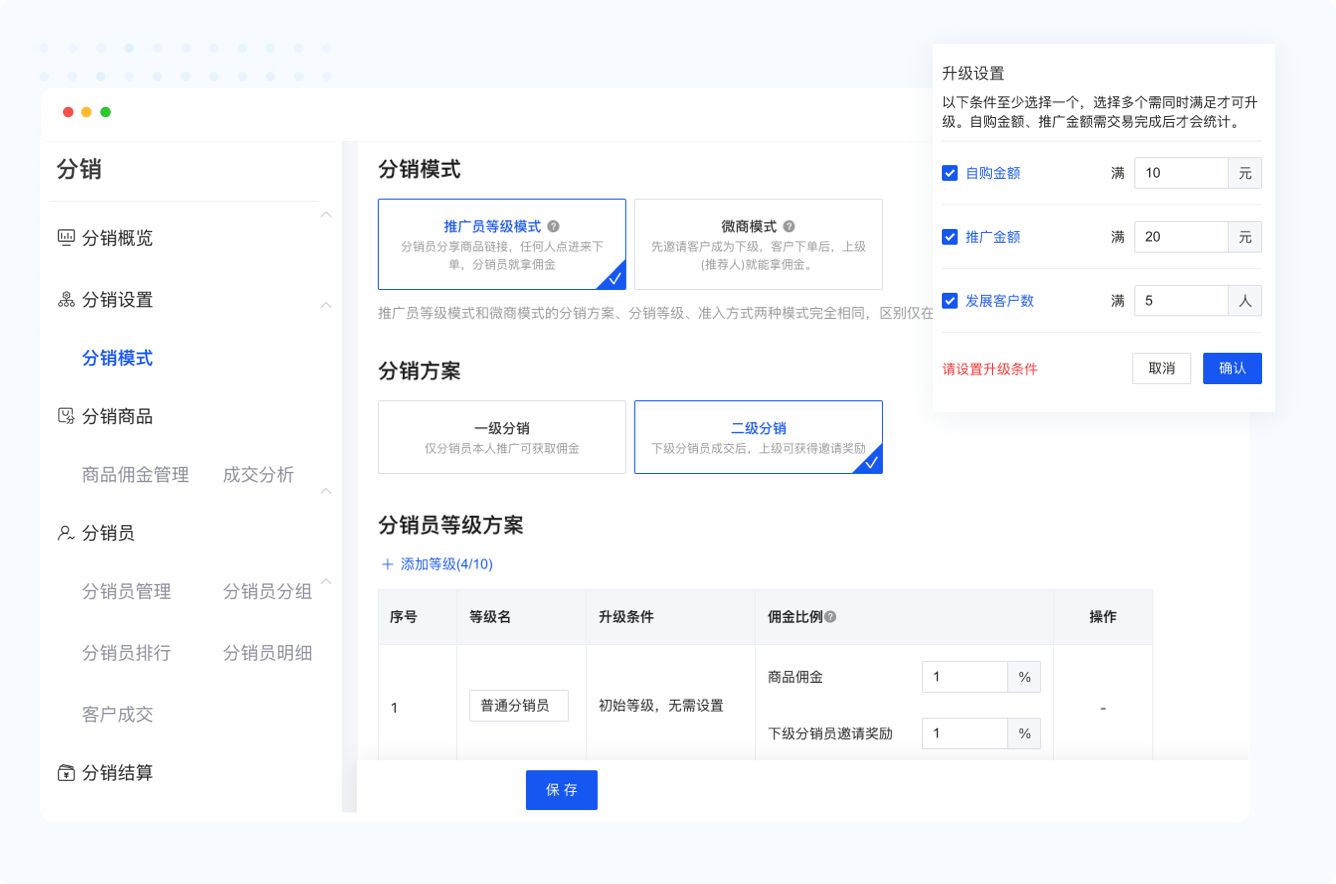1336x884 pixels.
Task: Select the 微商模式 card
Action: (758, 244)
